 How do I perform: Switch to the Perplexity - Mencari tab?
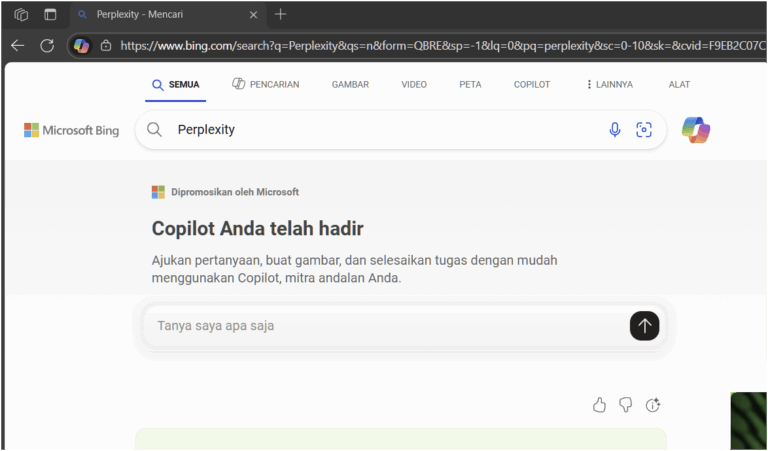tap(167, 15)
